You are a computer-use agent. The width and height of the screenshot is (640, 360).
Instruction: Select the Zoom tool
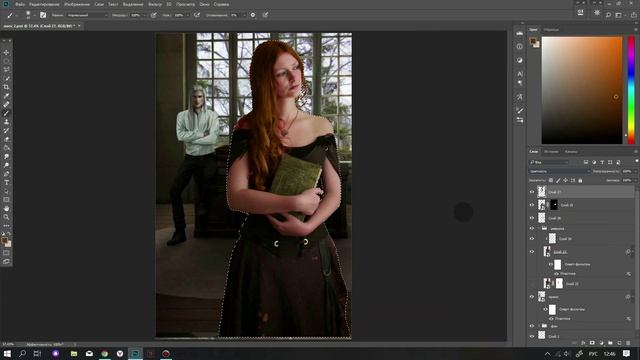click(6, 217)
